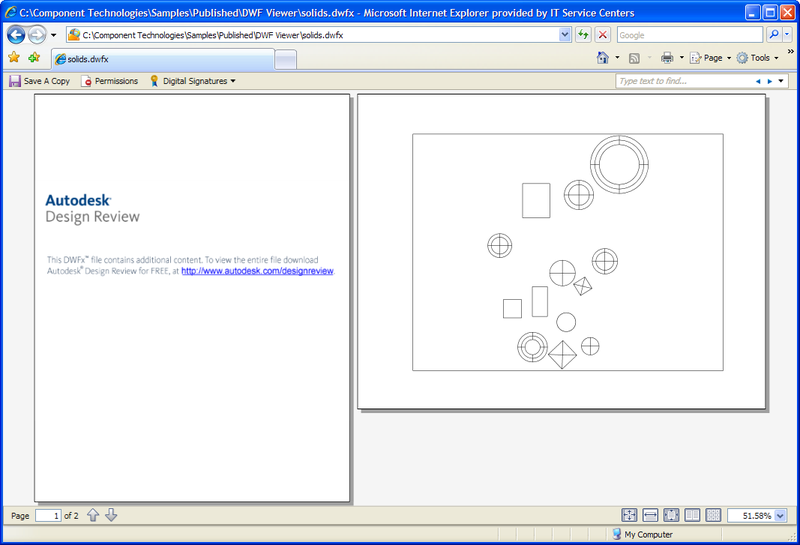This screenshot has width=800, height=545.
Task: Click the Save A Copy button
Action: (40, 81)
